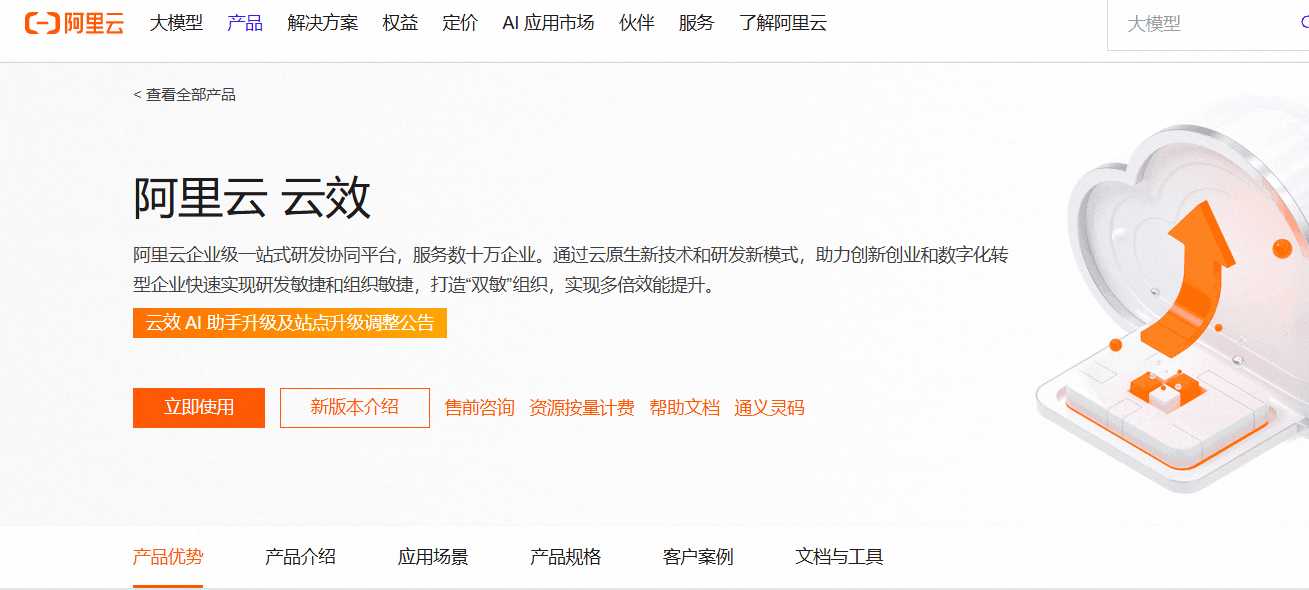The image size is (1309, 590).
Task: Open the 帮助文档 link
Action: pos(685,408)
